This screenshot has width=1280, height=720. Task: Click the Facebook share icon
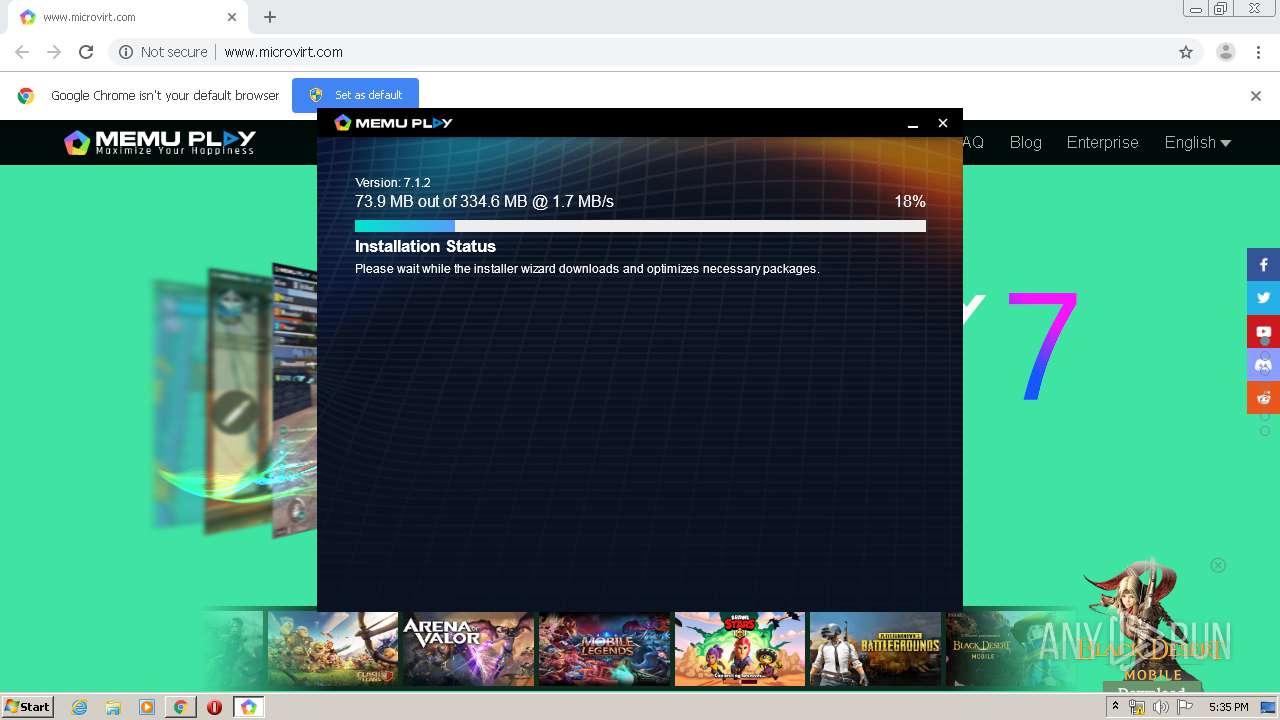[x=1263, y=265]
